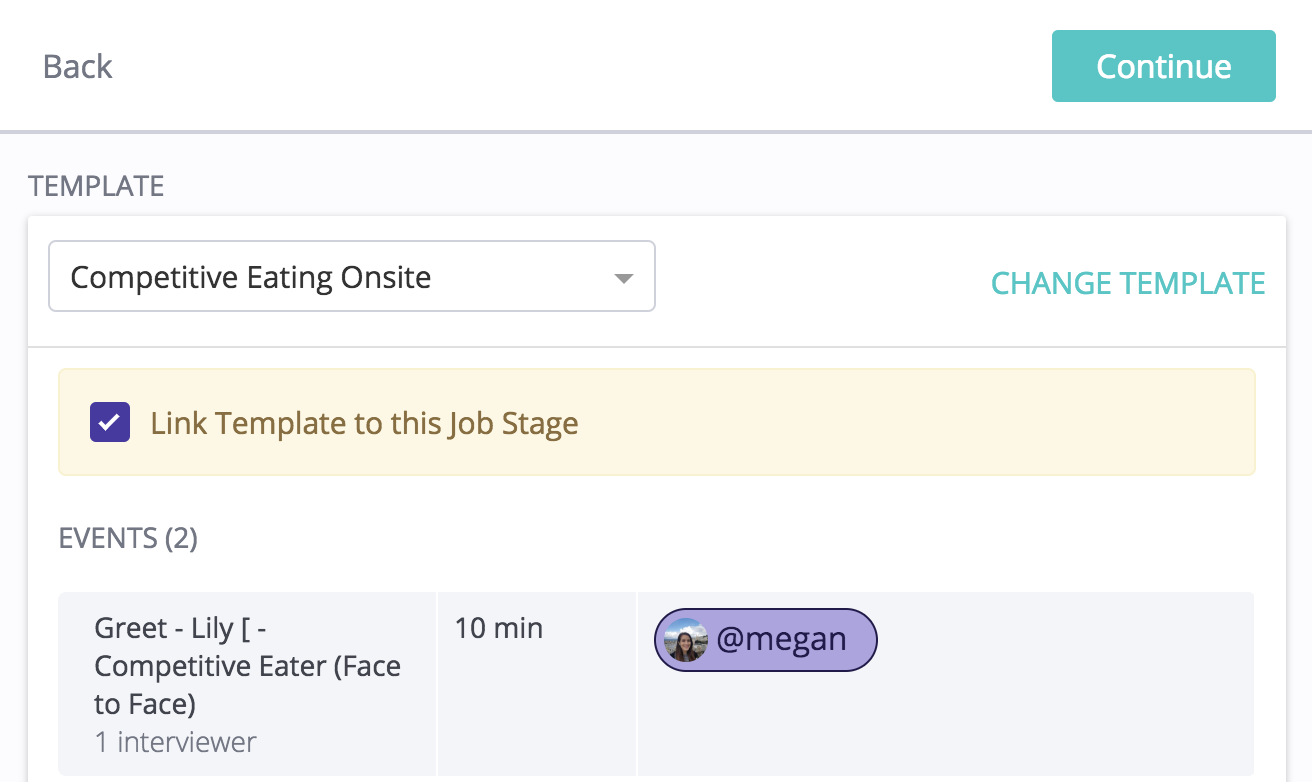Click the CHANGE TEMPLATE link
The width and height of the screenshot is (1312, 782).
[1127, 283]
